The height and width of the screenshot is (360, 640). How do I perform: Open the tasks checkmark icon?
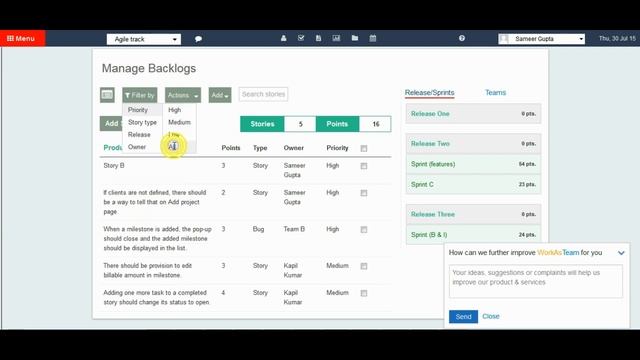(301, 38)
